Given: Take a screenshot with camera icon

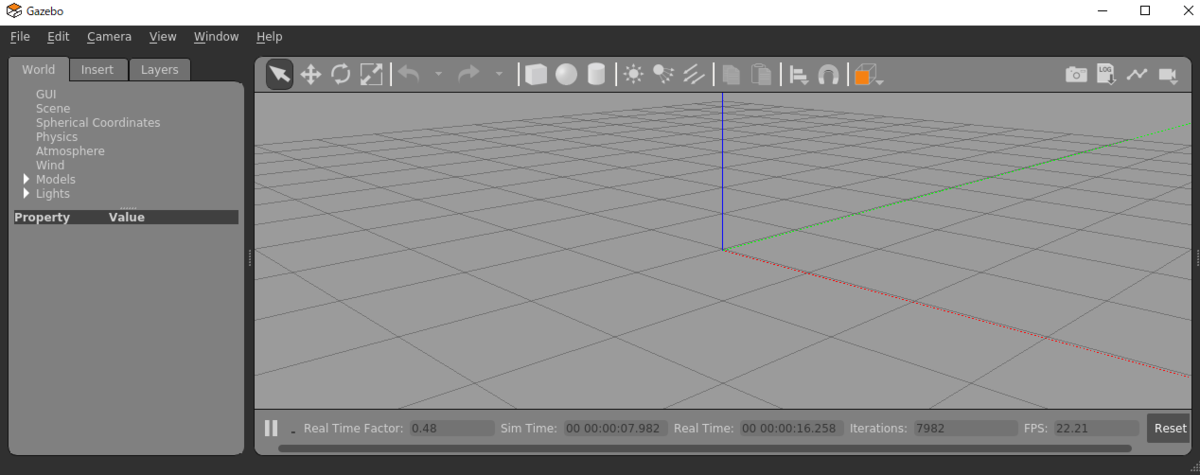Looking at the screenshot, I should [1076, 74].
